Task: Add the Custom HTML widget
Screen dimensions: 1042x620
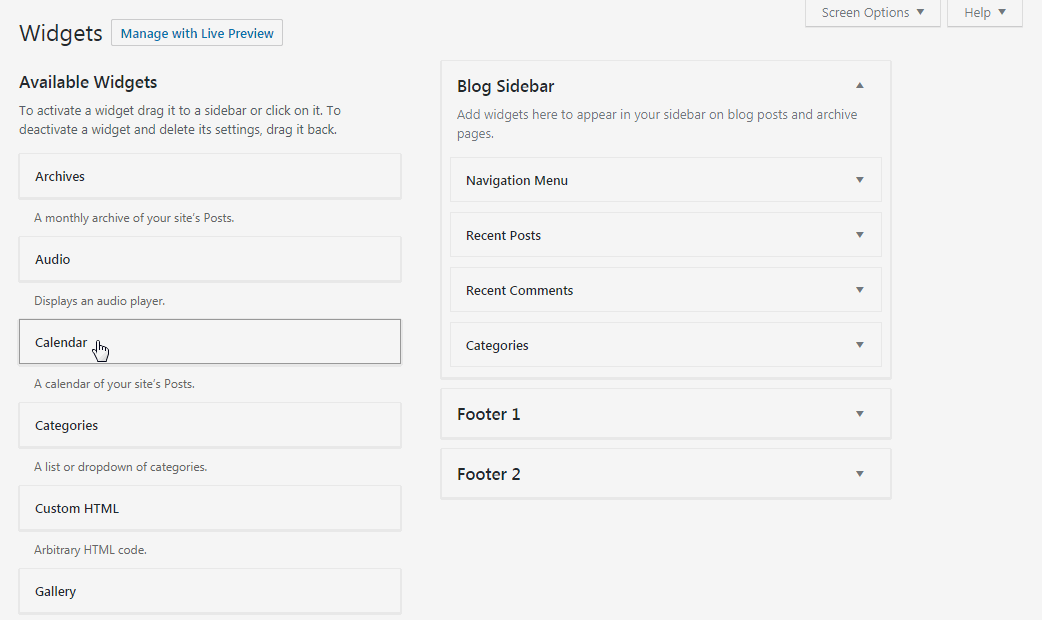Action: click(210, 509)
